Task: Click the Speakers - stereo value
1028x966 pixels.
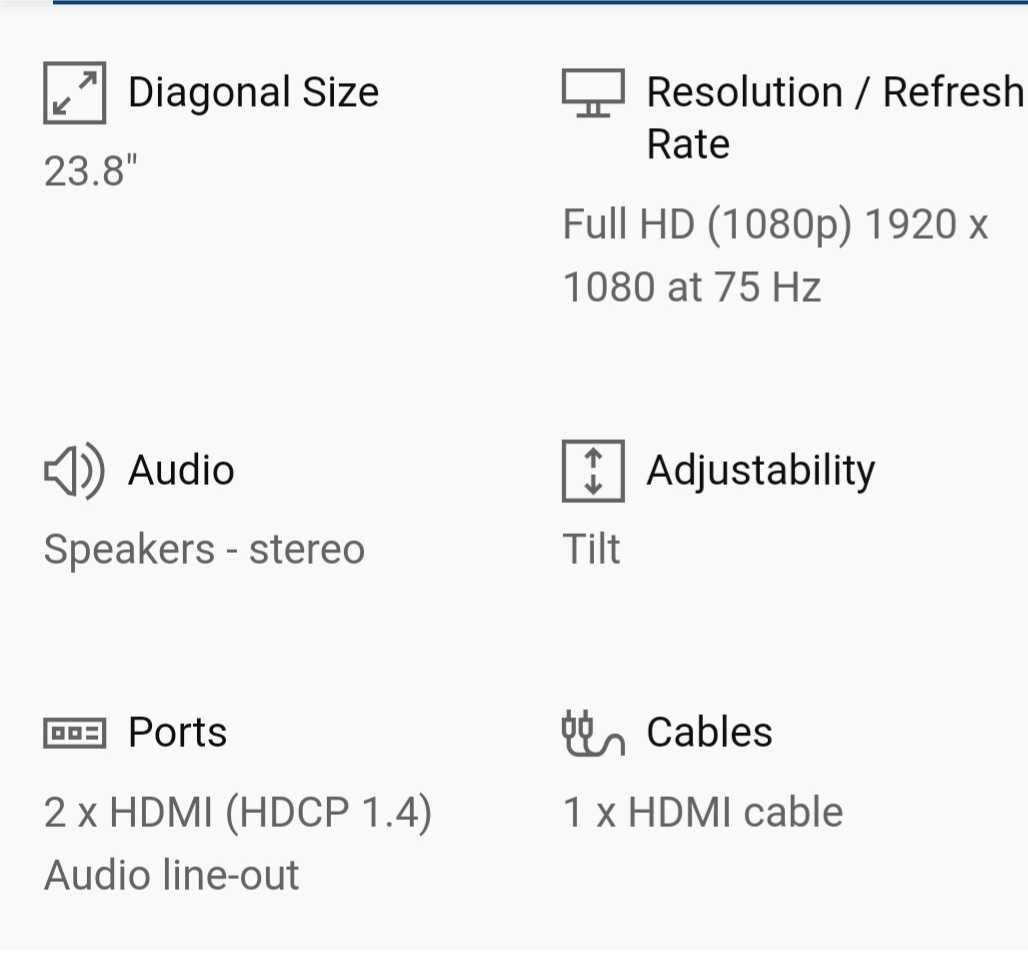Action: point(204,549)
